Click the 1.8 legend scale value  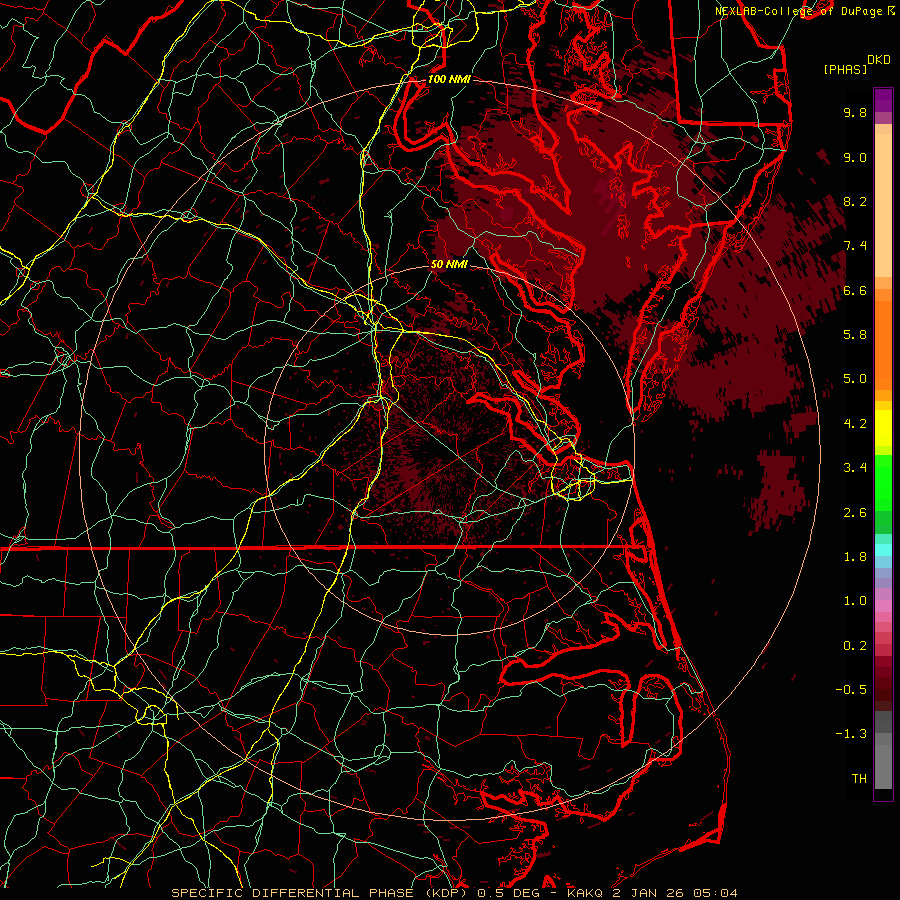855,557
